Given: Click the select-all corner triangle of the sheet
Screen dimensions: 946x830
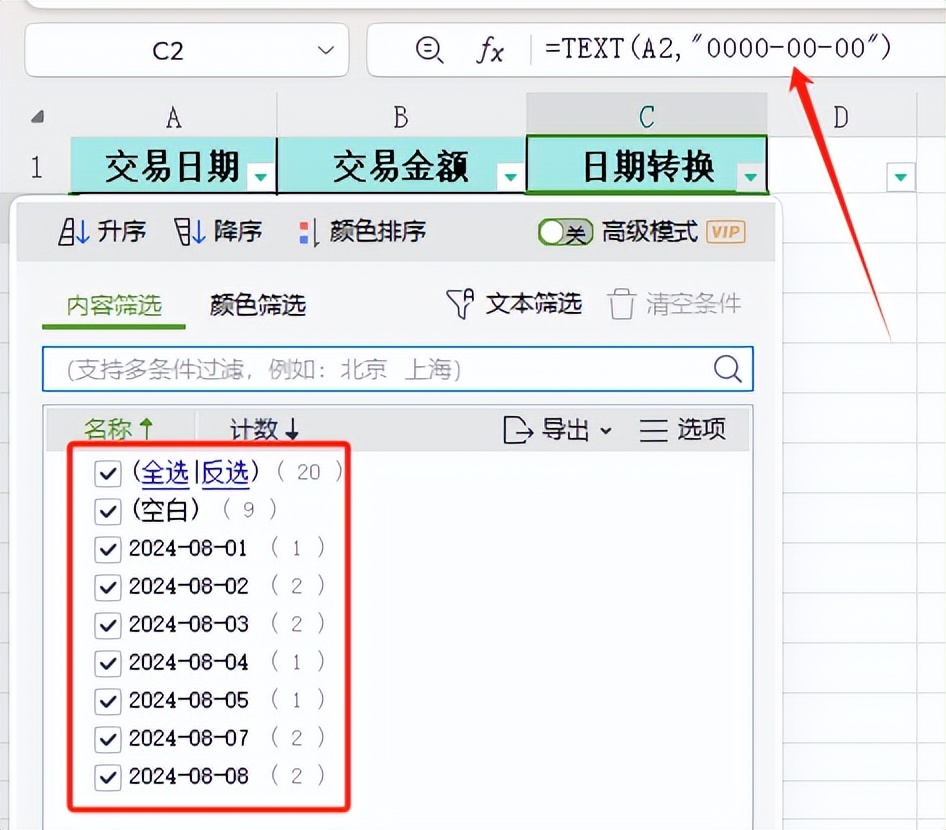Looking at the screenshot, I should (x=37, y=116).
